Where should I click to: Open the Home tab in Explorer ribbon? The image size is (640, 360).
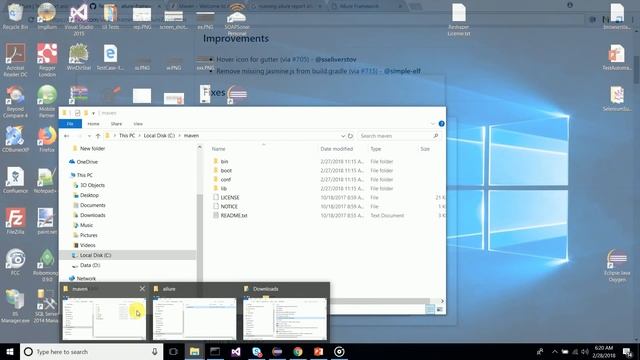pos(93,124)
